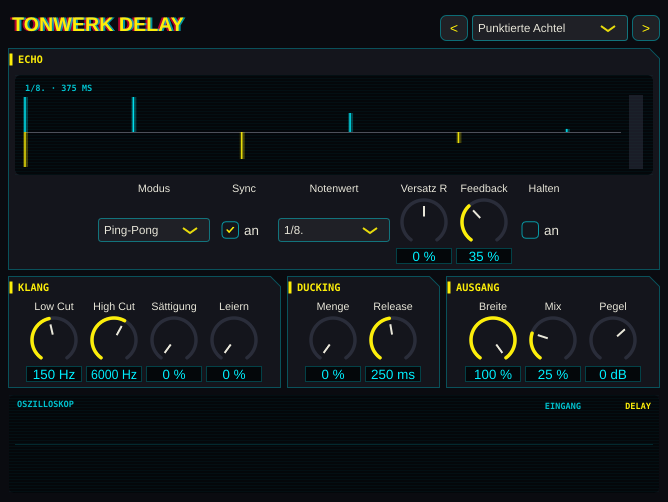
Task: Click the KLANG section title
Action: (33, 288)
